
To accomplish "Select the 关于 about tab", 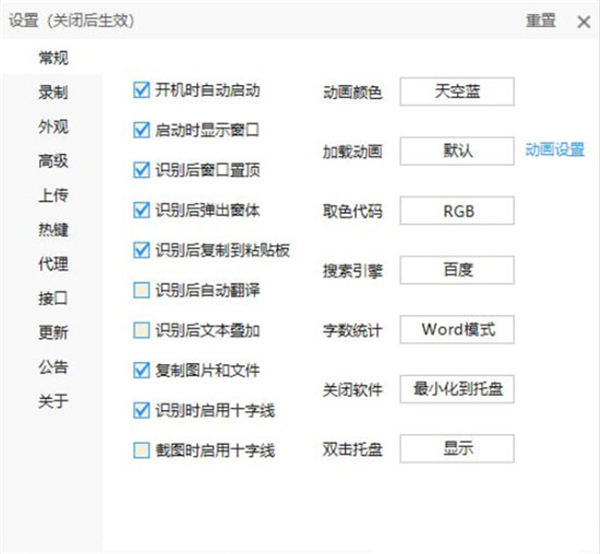I will click(x=54, y=401).
